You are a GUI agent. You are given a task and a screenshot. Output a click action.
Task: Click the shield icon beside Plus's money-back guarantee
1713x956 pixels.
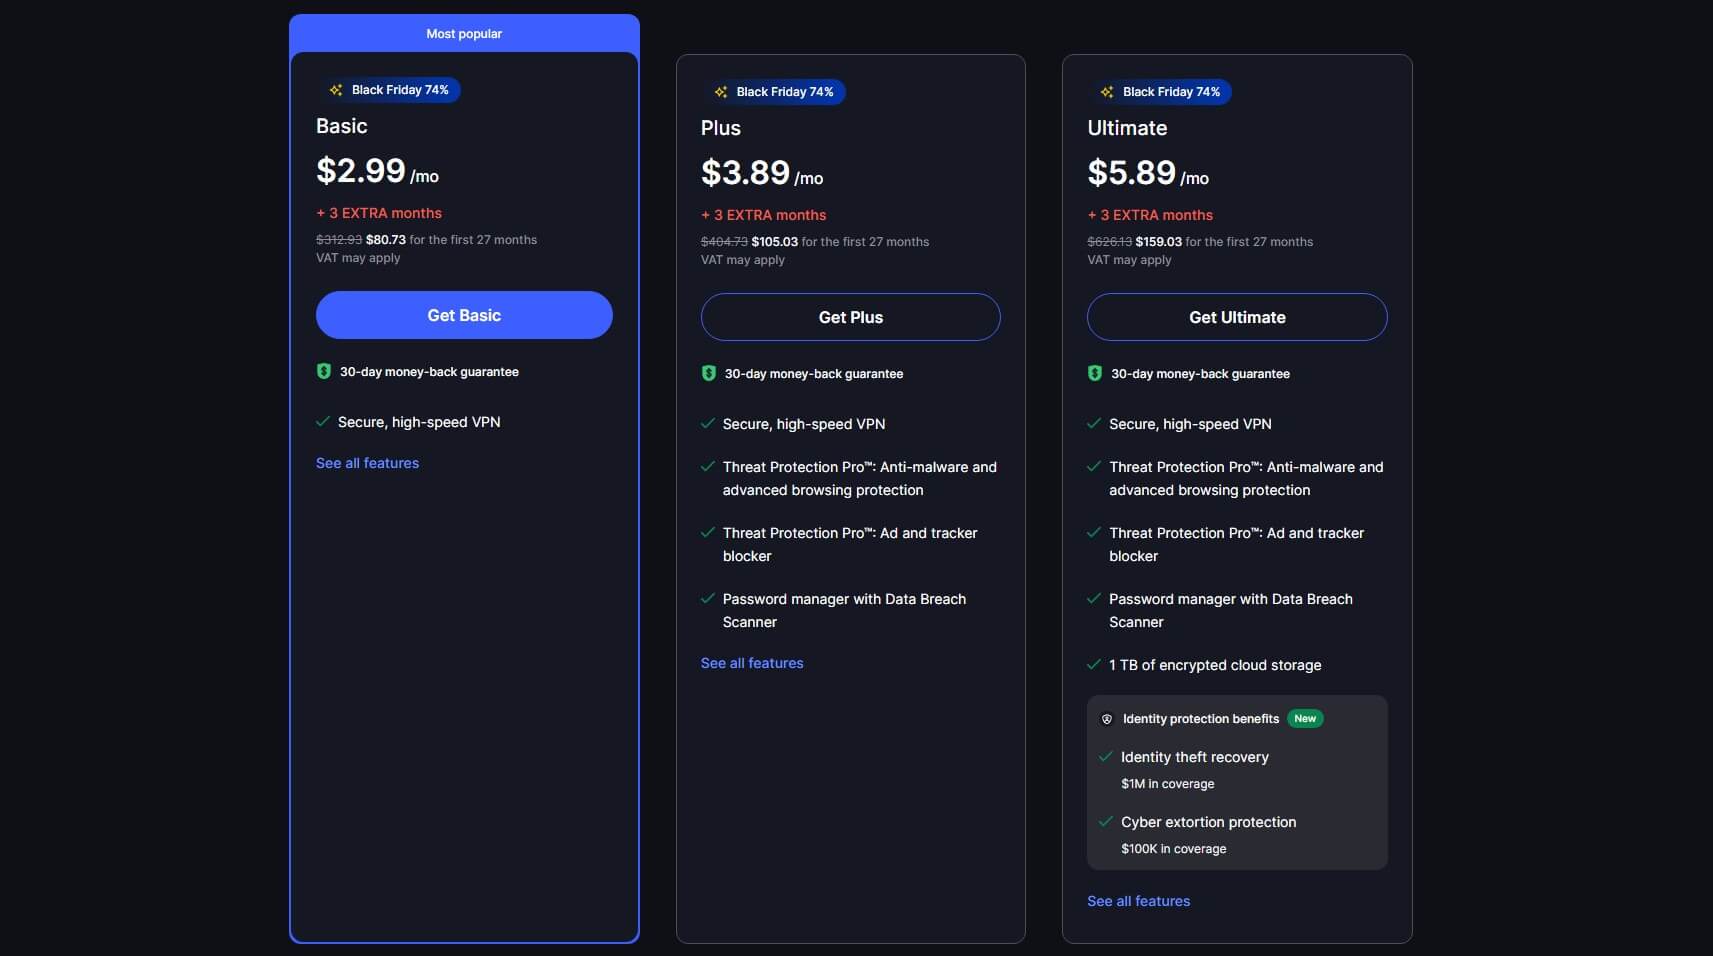click(708, 373)
